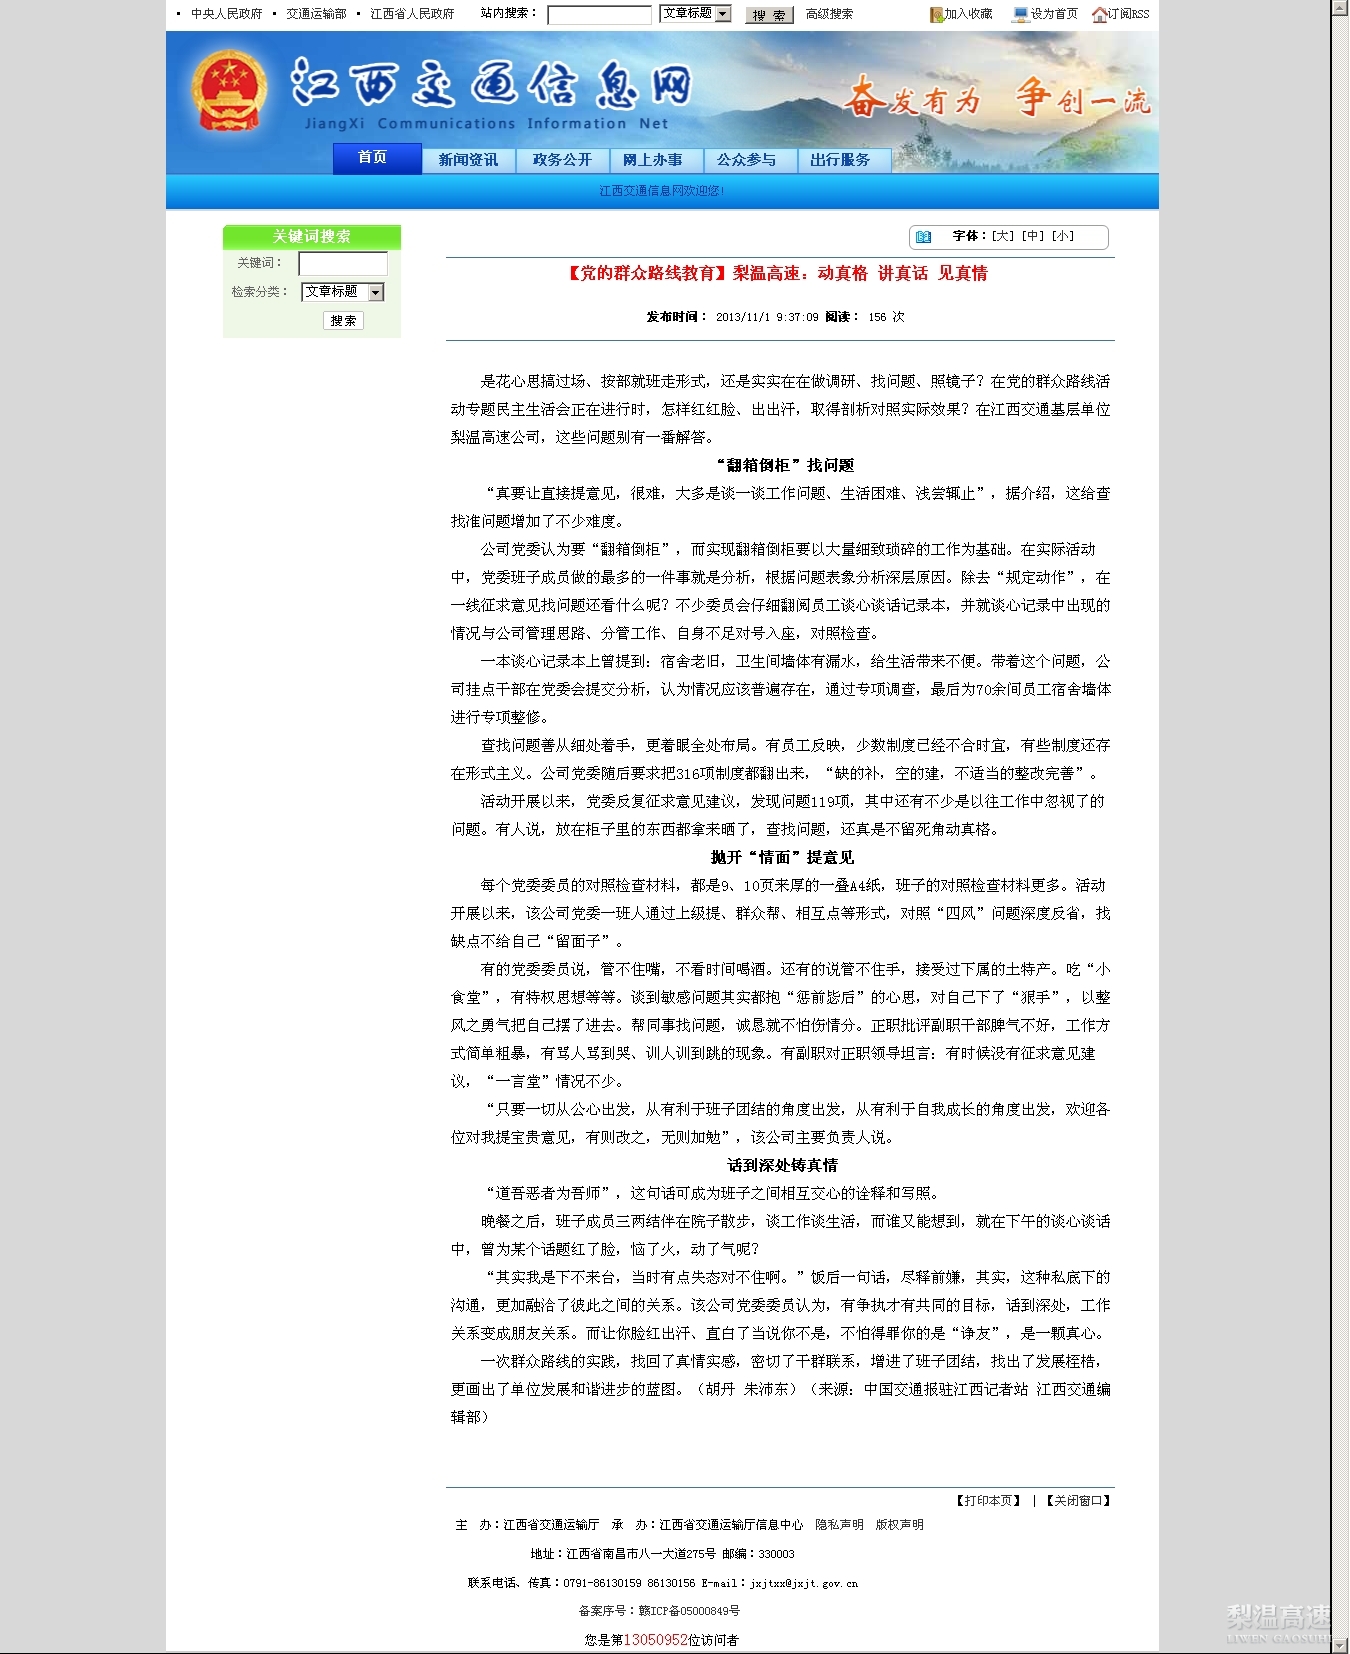Set font size to small [小]
Image resolution: width=1350 pixels, height=1654 pixels.
pyautogui.click(x=1063, y=236)
